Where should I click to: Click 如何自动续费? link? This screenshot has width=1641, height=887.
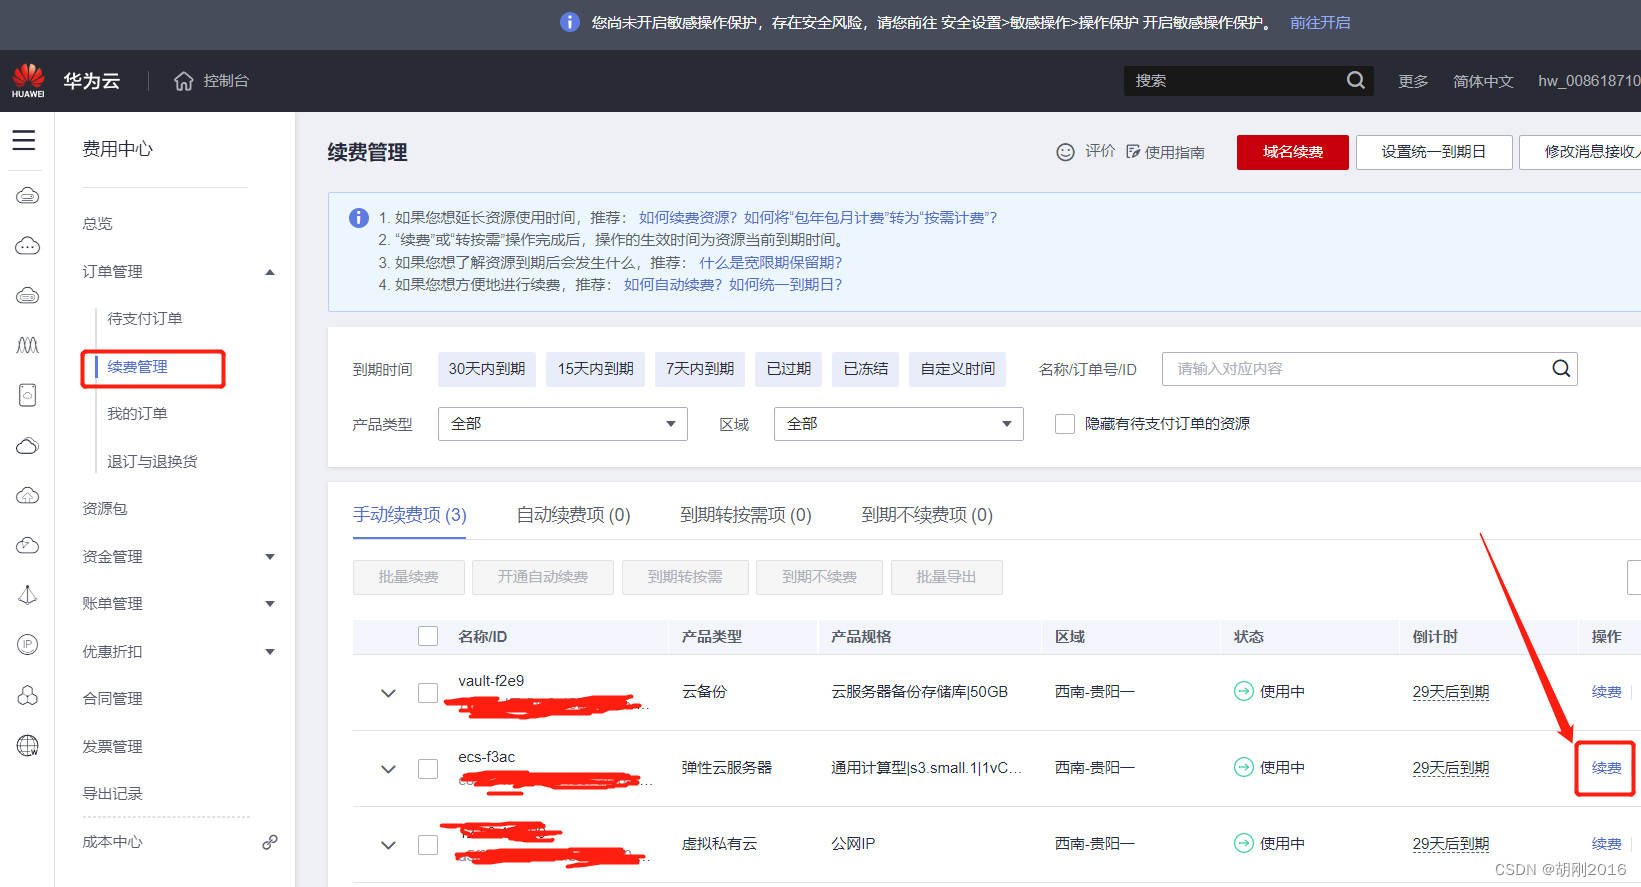coord(673,285)
